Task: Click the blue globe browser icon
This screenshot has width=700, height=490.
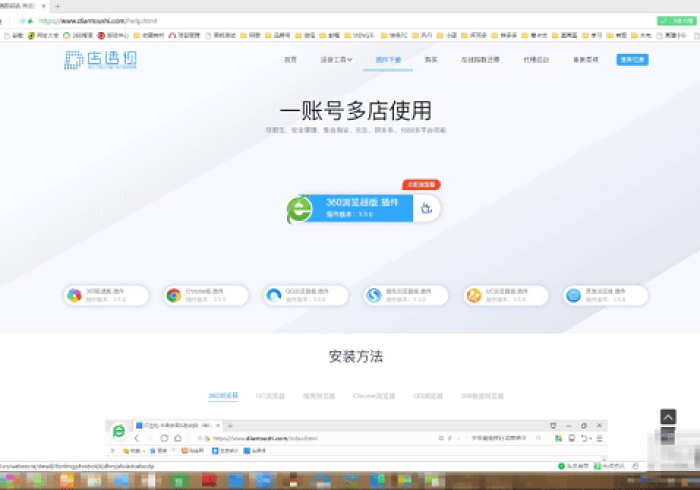Action: tap(573, 295)
